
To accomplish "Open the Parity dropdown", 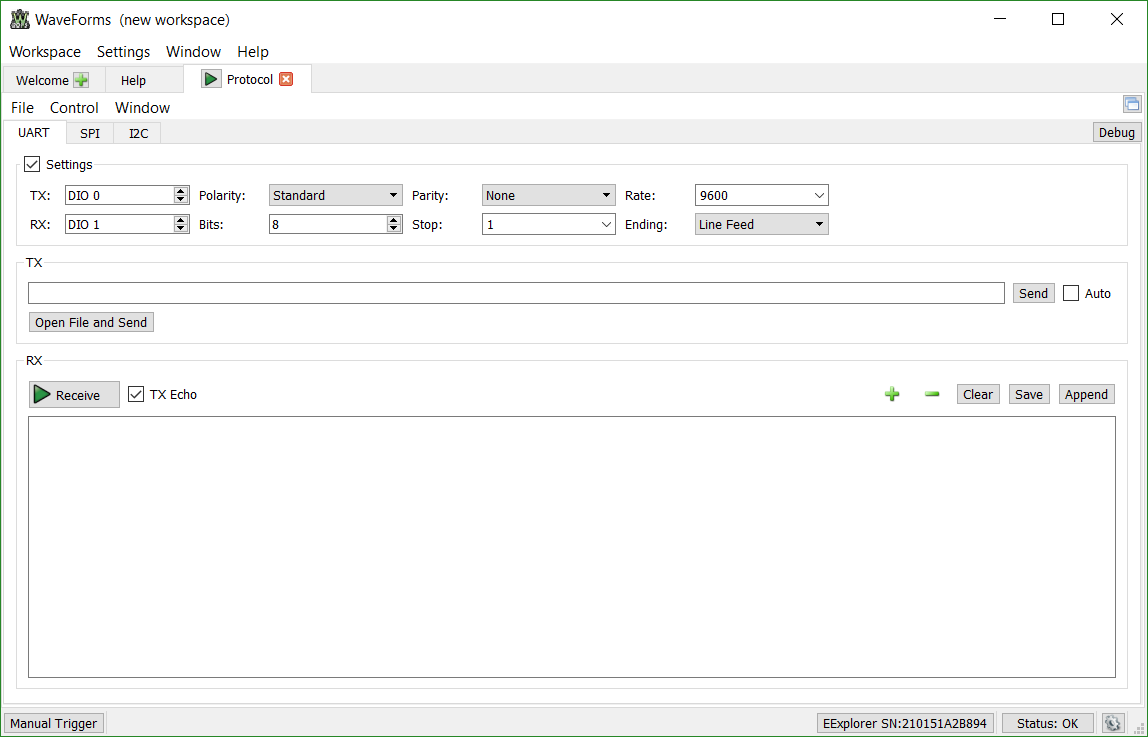I will pos(548,195).
